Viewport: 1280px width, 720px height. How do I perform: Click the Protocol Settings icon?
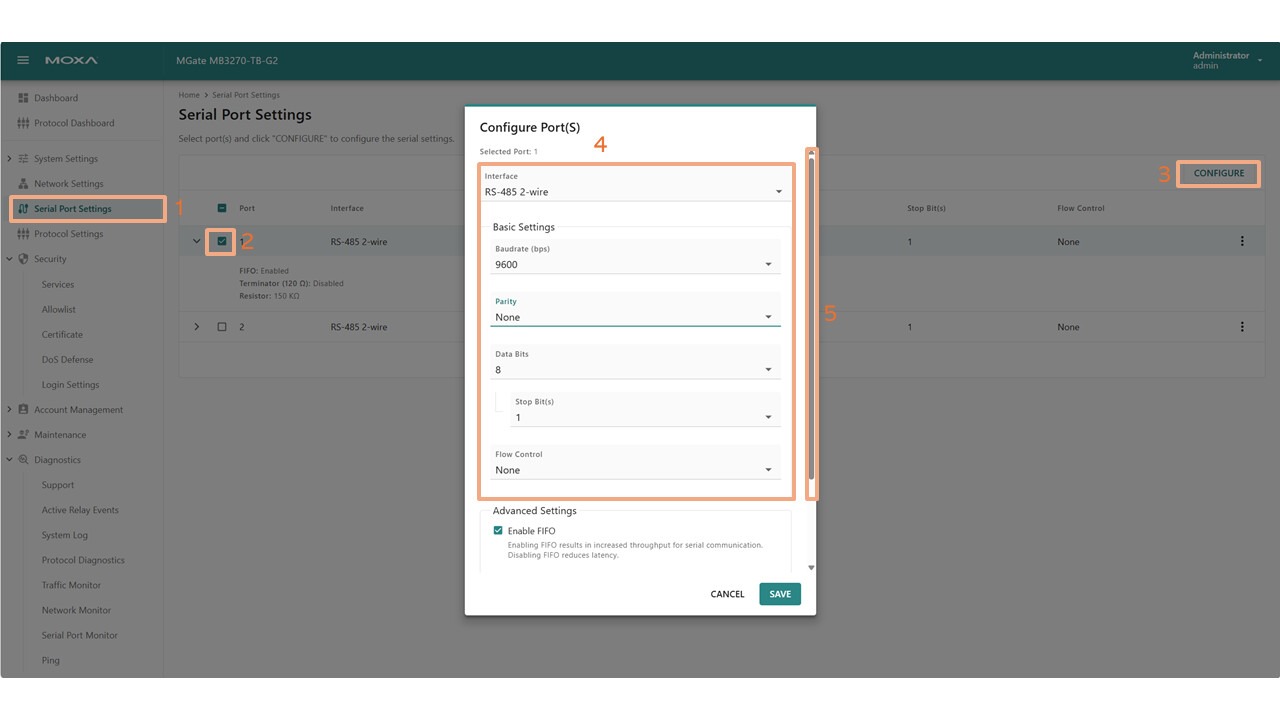pos(24,234)
